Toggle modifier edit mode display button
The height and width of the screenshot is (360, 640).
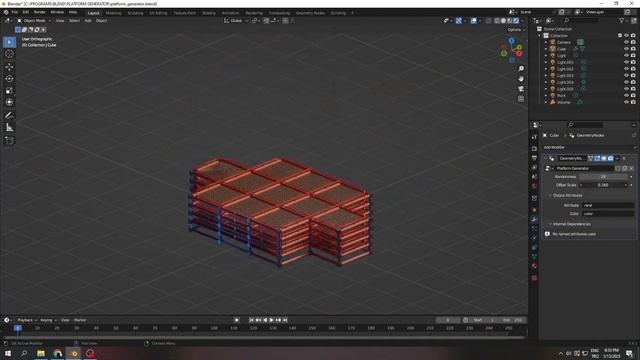[597, 158]
